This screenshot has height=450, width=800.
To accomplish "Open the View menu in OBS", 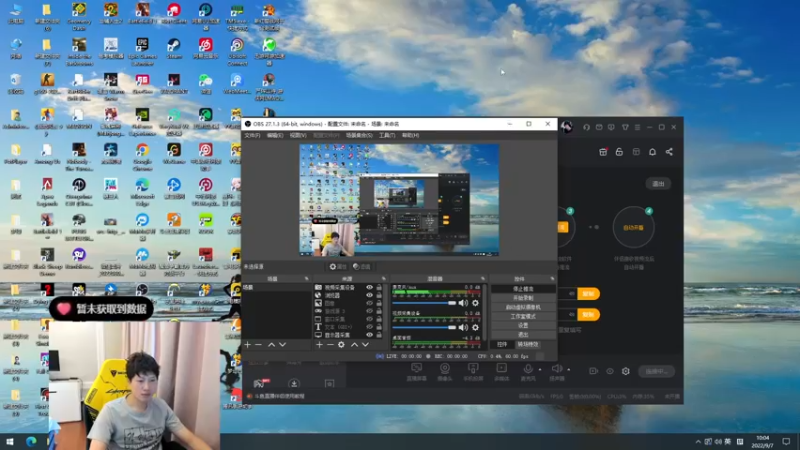I will pos(298,135).
